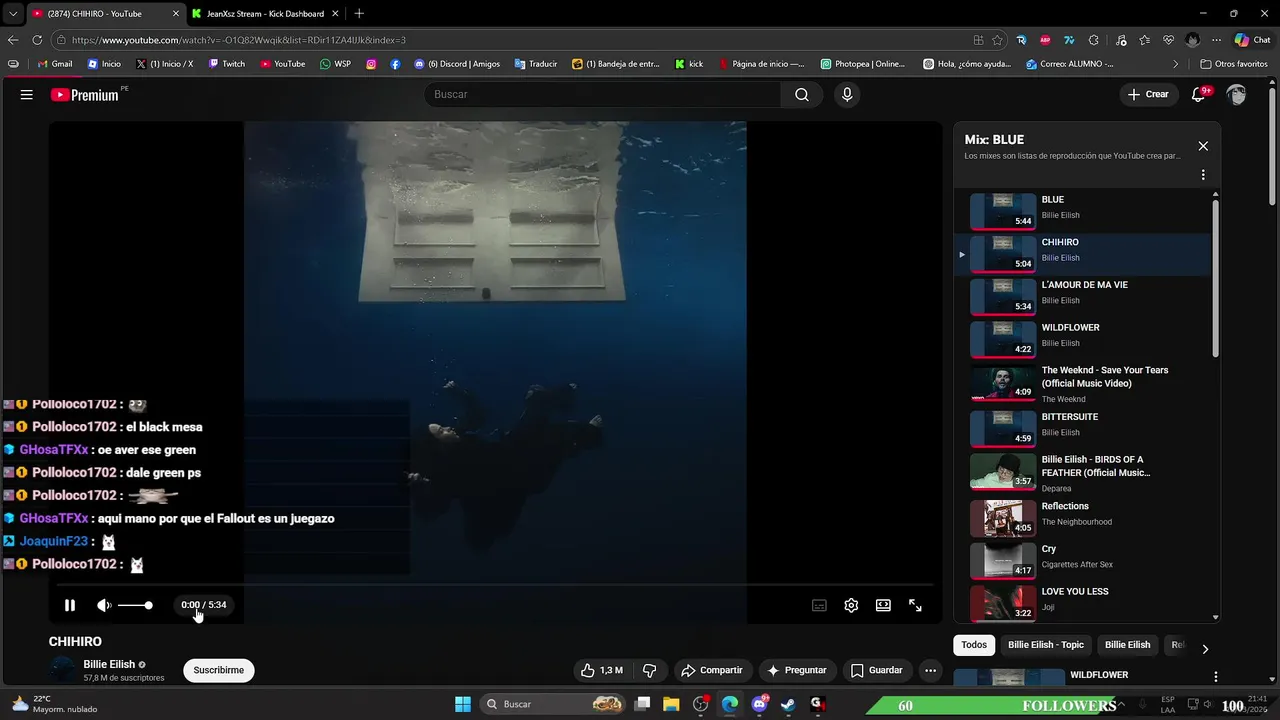The width and height of the screenshot is (1280, 720).
Task: Open Billie Eilish channel link
Action: (x=109, y=664)
